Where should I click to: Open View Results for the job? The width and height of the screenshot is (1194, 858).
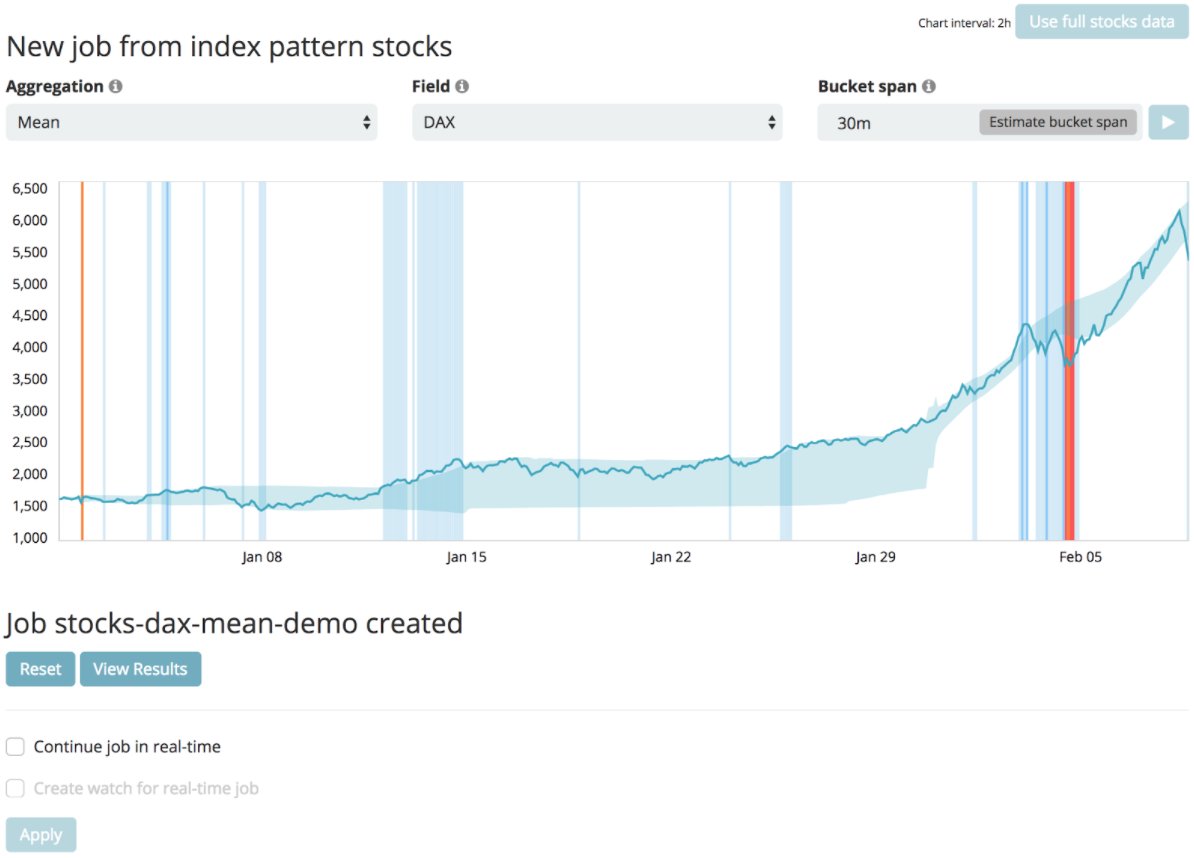point(140,669)
